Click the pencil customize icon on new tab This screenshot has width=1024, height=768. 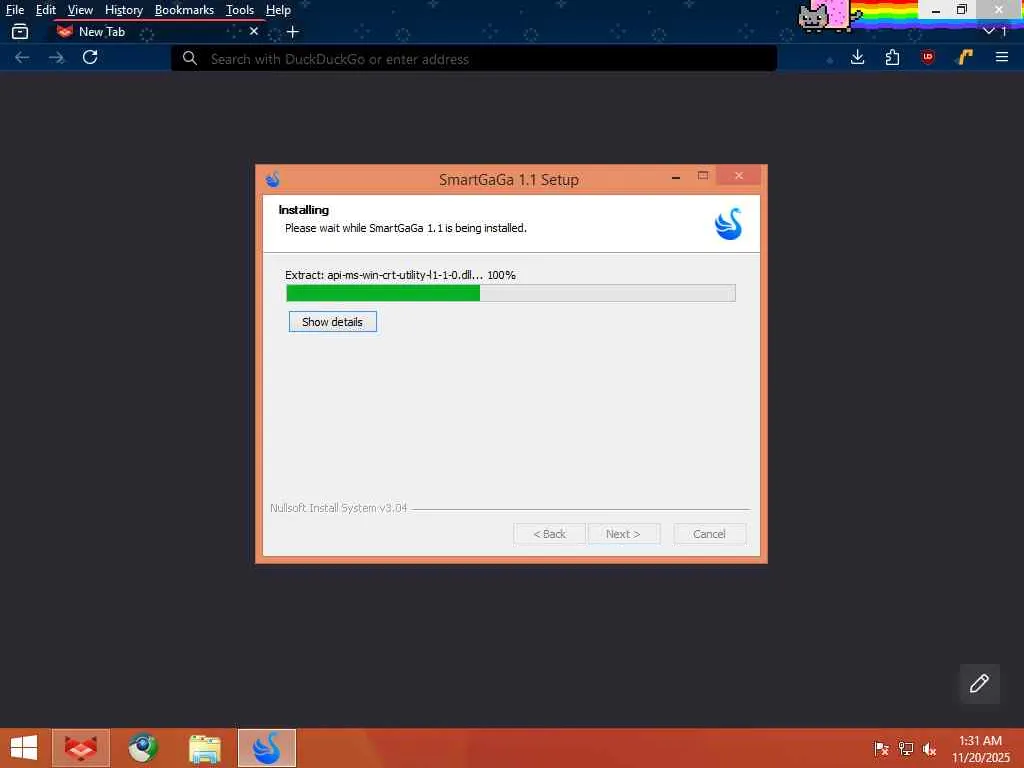(x=979, y=684)
